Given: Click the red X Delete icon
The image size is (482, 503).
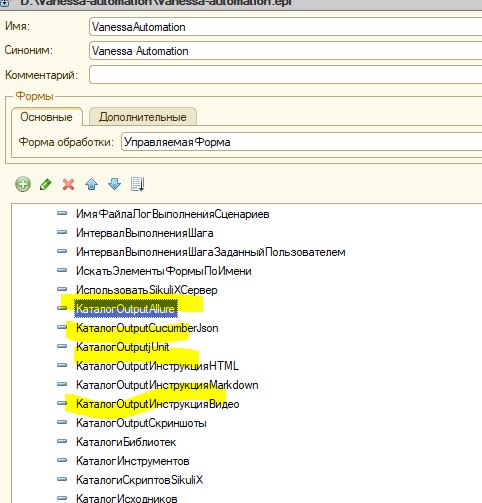Looking at the screenshot, I should (68, 184).
